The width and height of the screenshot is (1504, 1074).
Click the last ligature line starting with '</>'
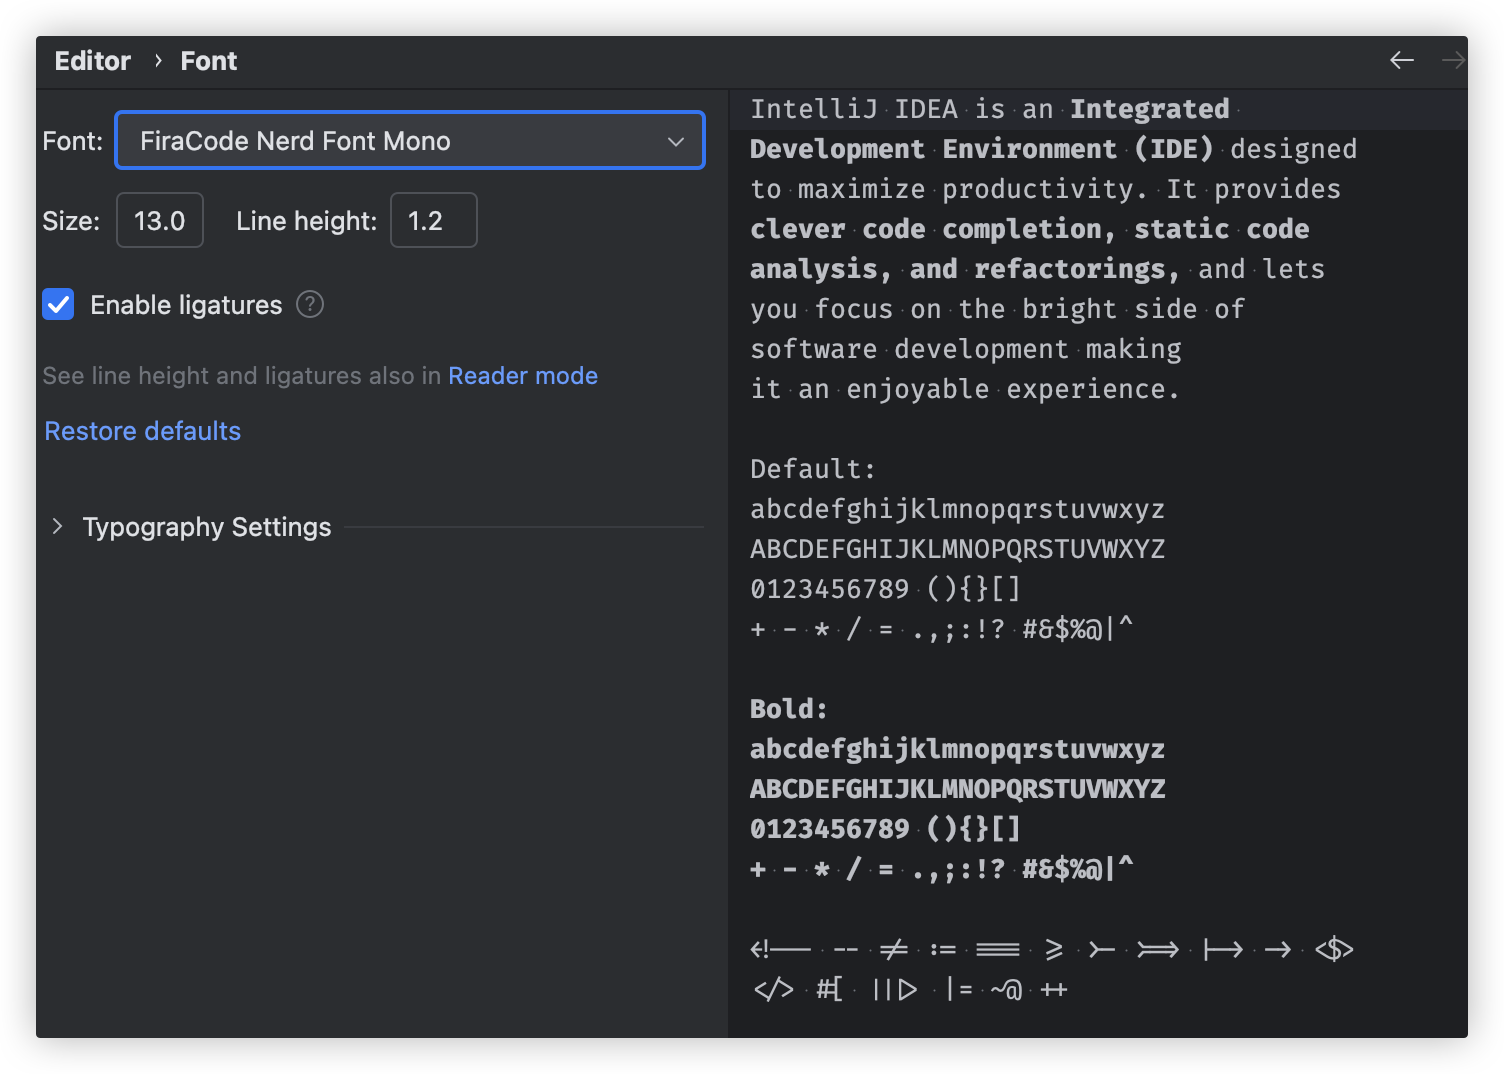pos(910,989)
